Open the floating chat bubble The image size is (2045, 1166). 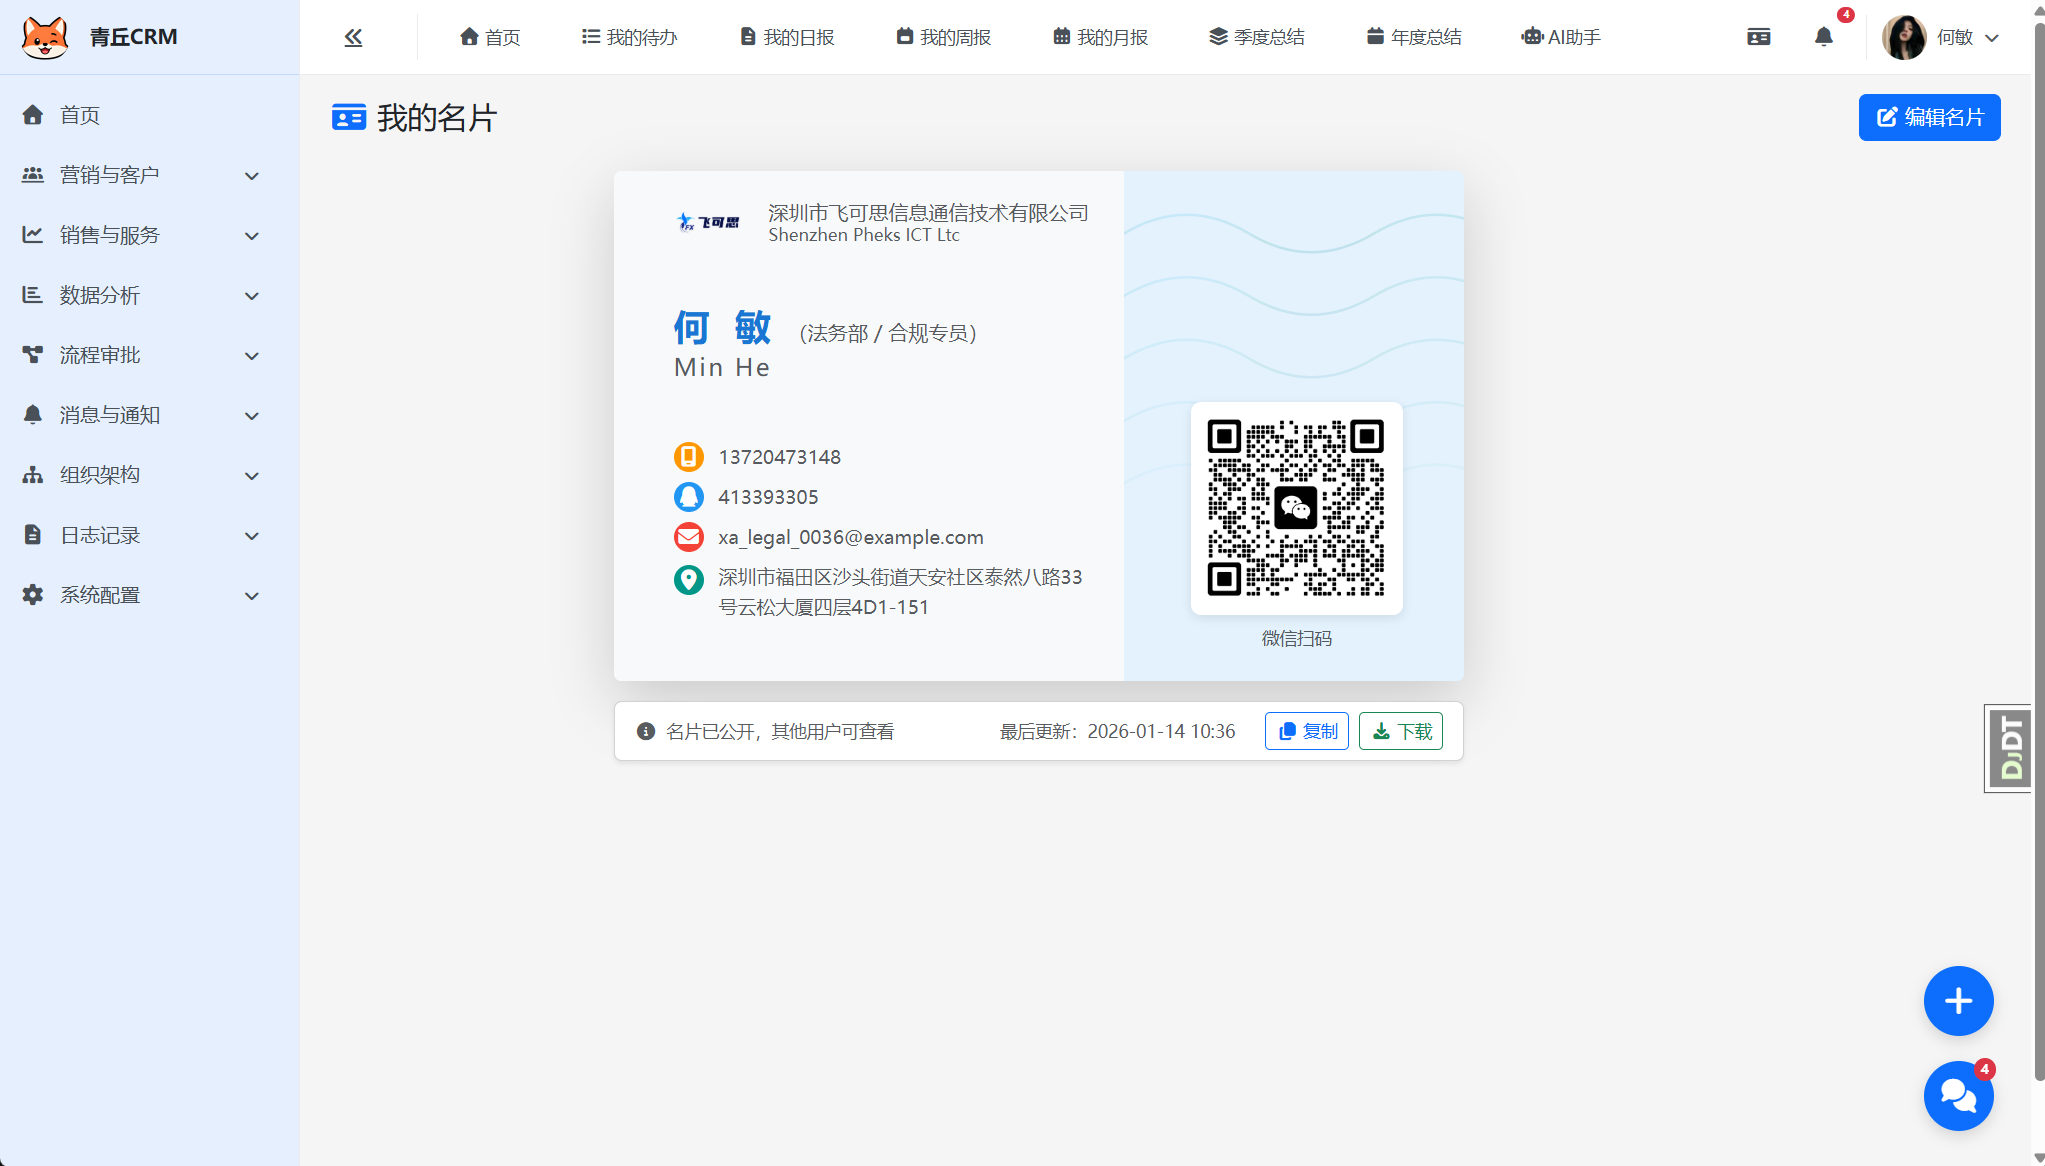pyautogui.click(x=1957, y=1096)
